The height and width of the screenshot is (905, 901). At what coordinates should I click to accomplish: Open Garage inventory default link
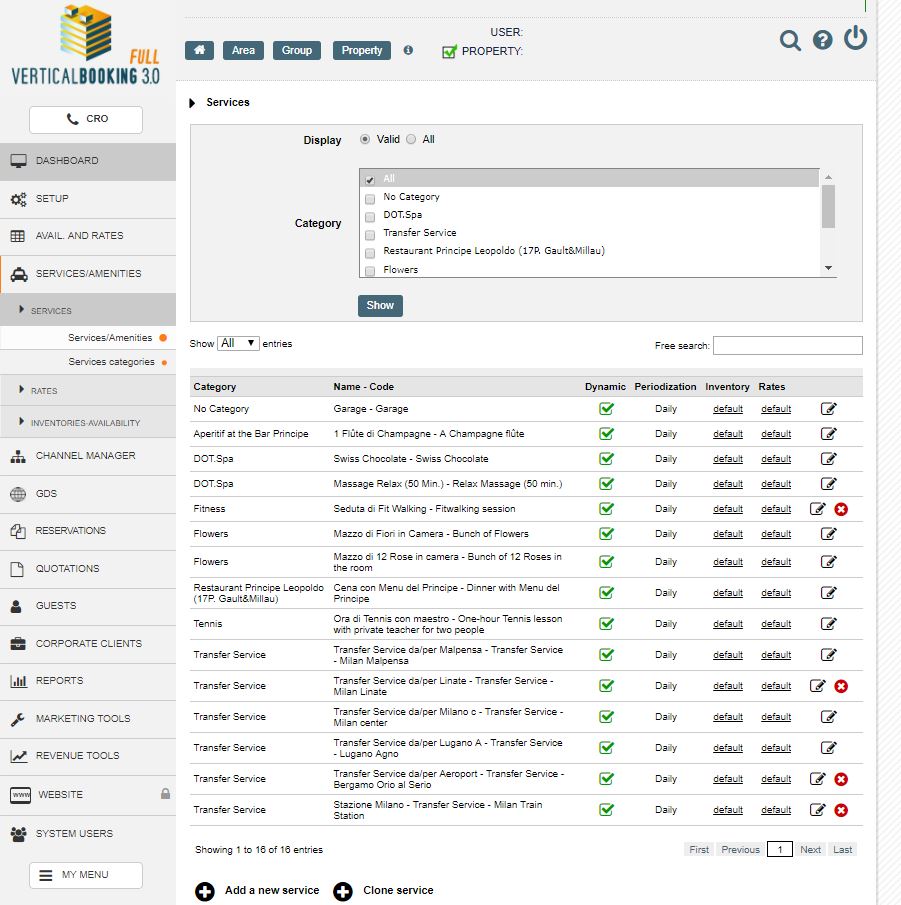tap(727, 409)
